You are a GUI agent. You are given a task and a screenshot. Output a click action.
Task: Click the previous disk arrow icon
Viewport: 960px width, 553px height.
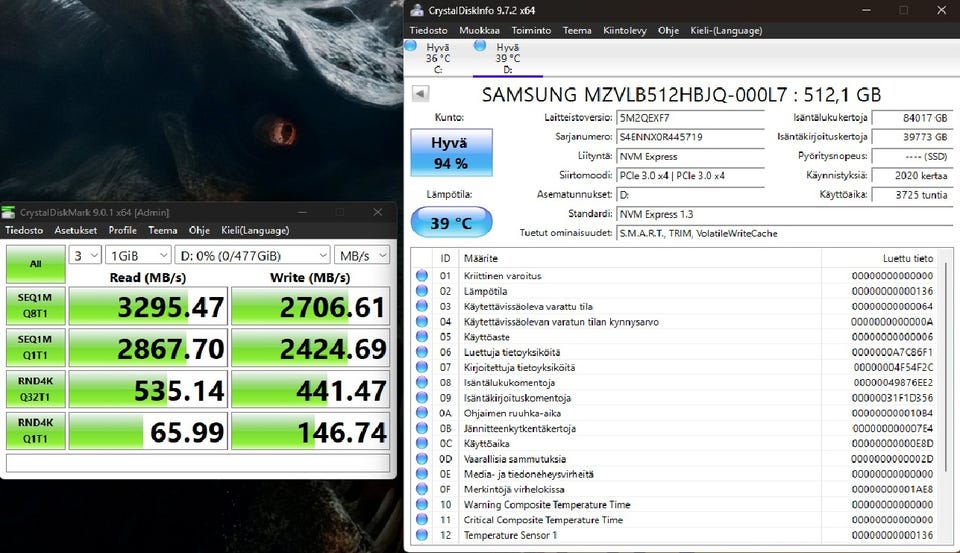click(x=421, y=94)
